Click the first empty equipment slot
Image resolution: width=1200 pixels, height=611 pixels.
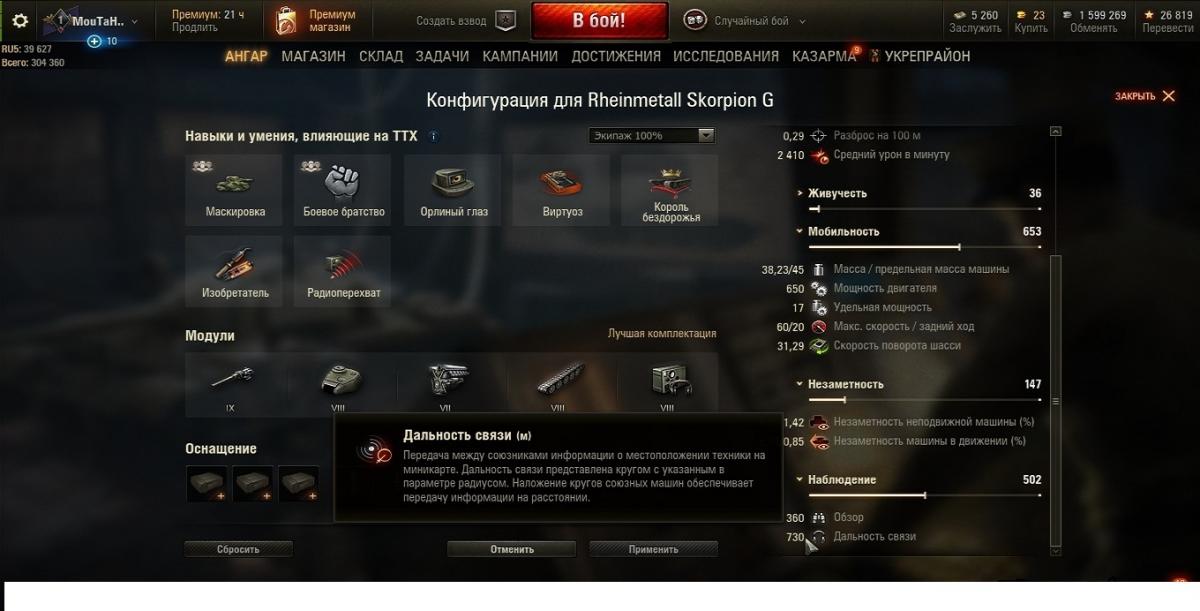(x=207, y=484)
